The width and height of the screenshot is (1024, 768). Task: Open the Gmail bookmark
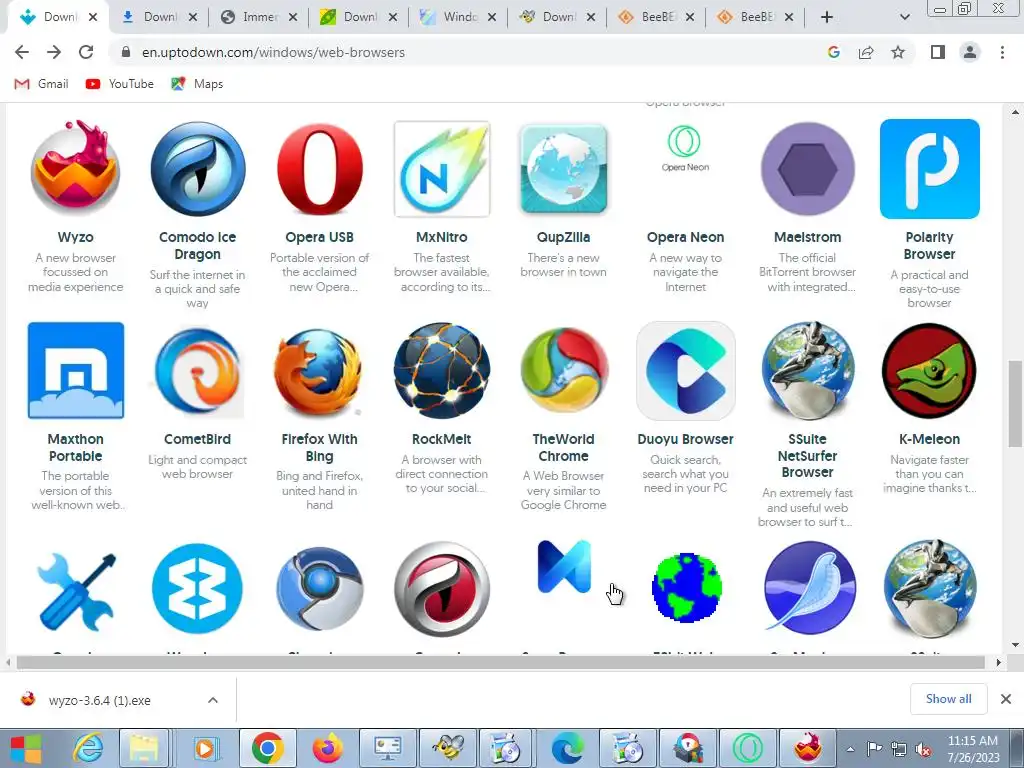pyautogui.click(x=42, y=84)
